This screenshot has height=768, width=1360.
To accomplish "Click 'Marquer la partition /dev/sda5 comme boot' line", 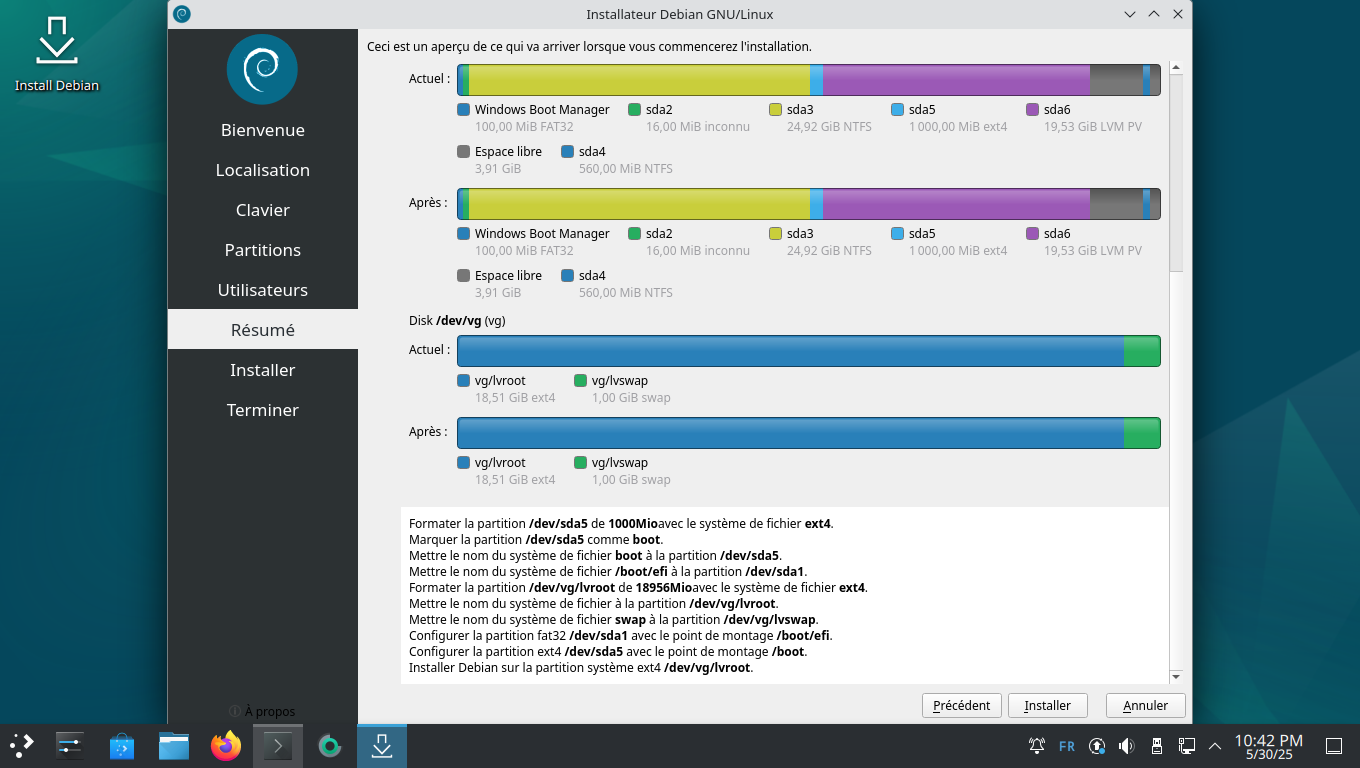I will click(536, 539).
